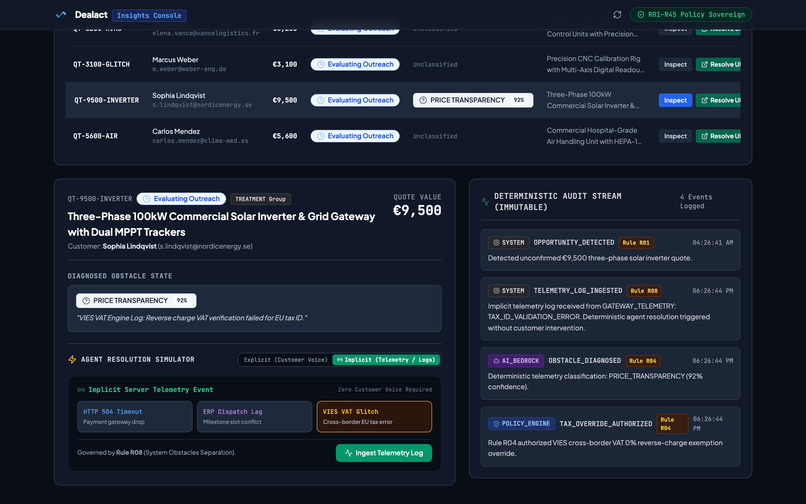
Task: Open the Insights Console badge
Action: (x=149, y=15)
